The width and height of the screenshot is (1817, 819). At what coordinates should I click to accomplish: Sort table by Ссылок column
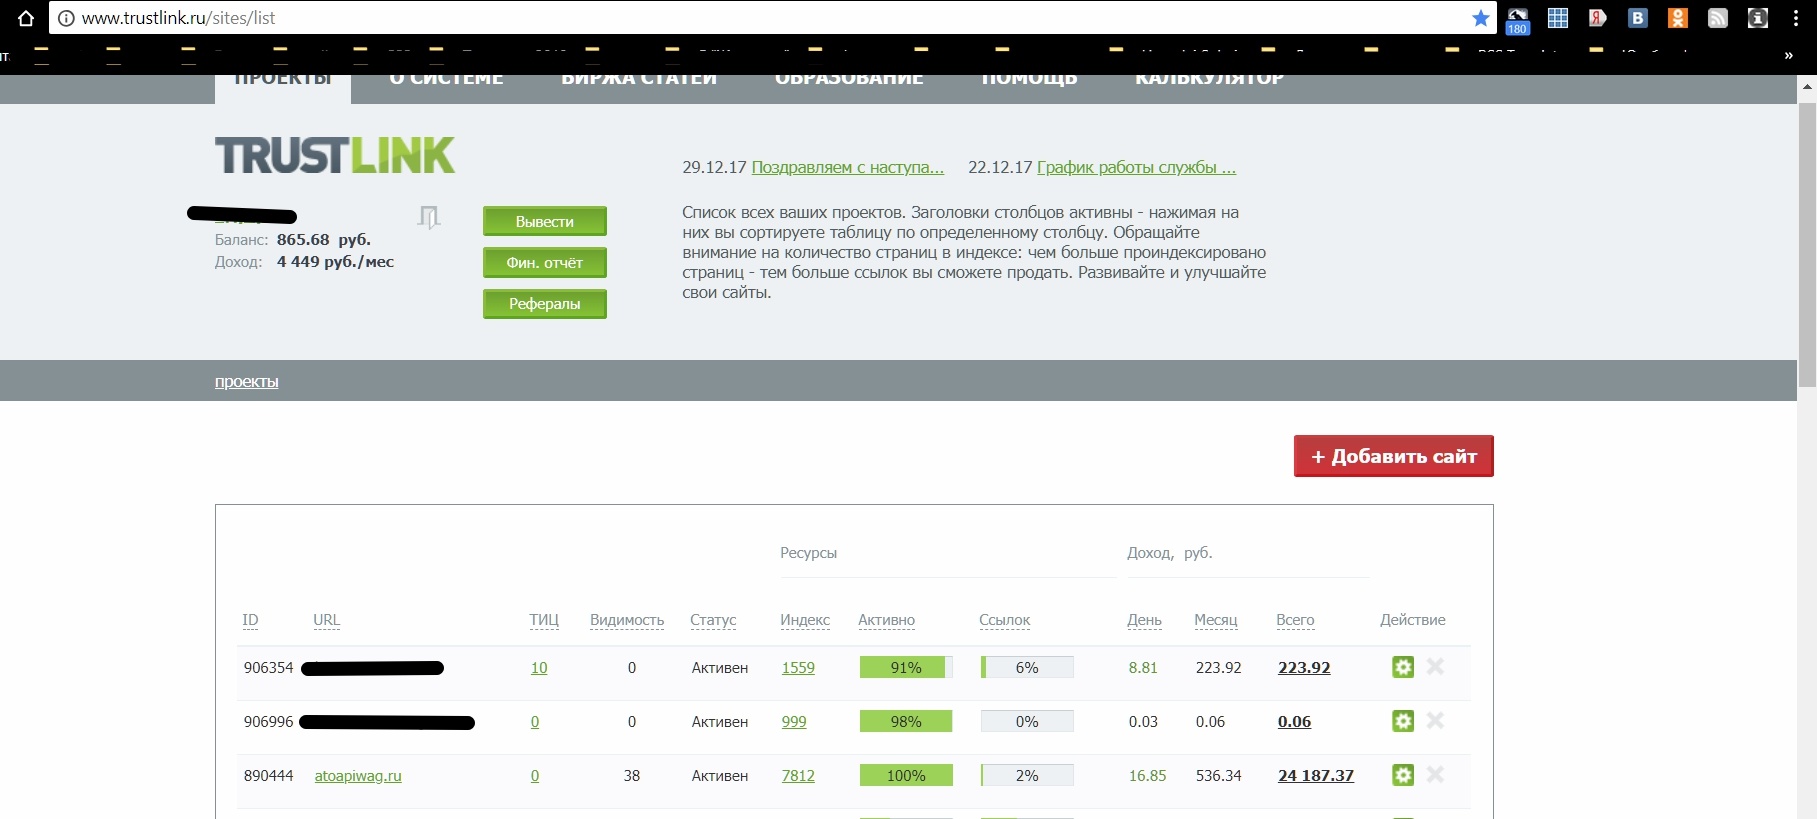click(1005, 620)
